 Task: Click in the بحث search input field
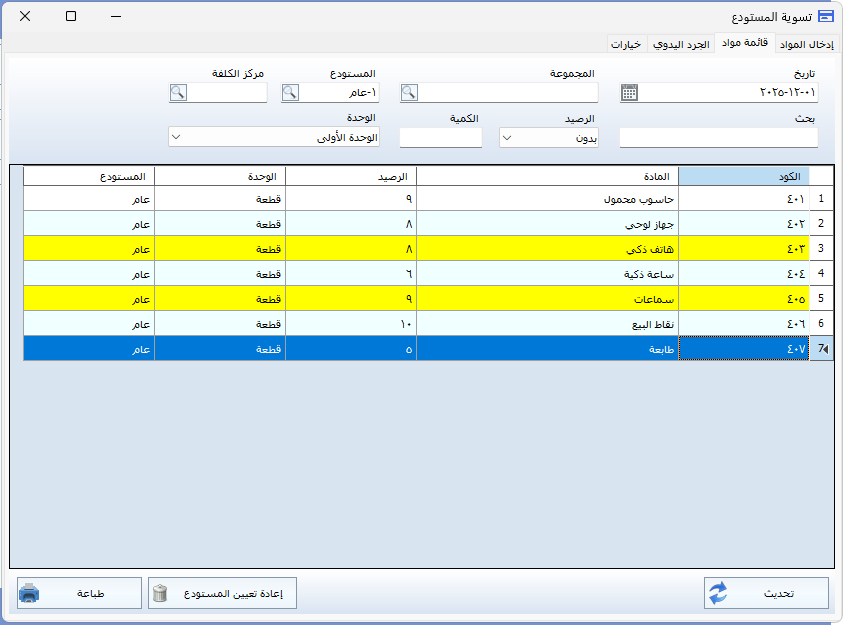coord(718,138)
